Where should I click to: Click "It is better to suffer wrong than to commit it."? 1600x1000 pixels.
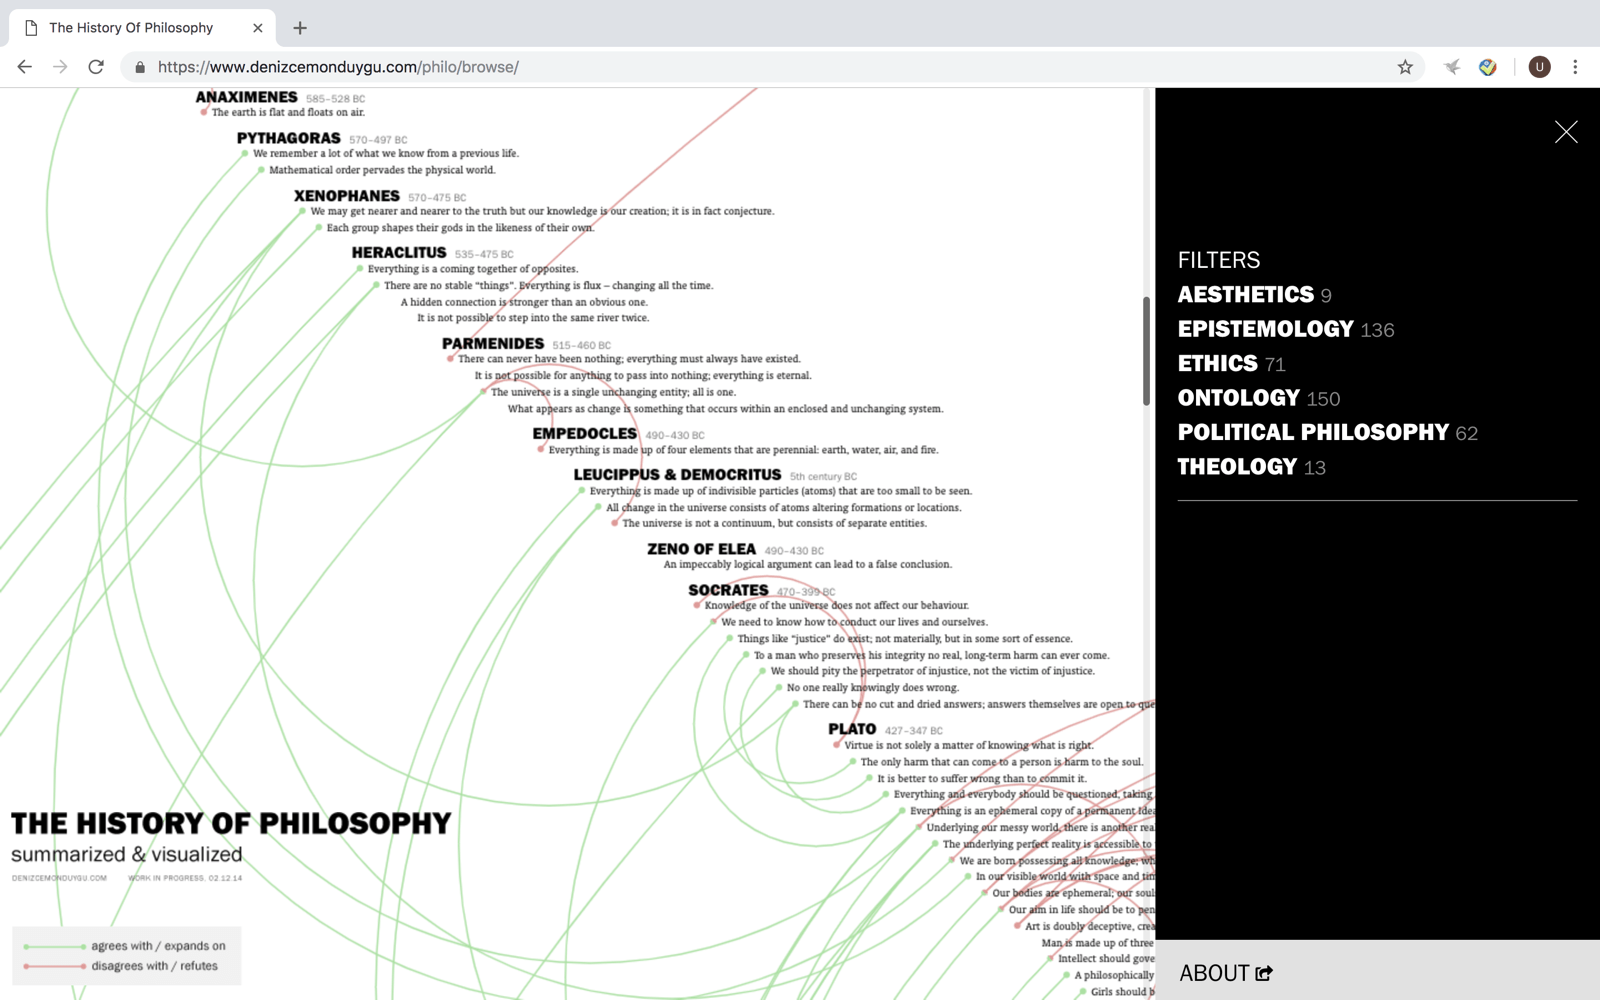click(x=982, y=778)
